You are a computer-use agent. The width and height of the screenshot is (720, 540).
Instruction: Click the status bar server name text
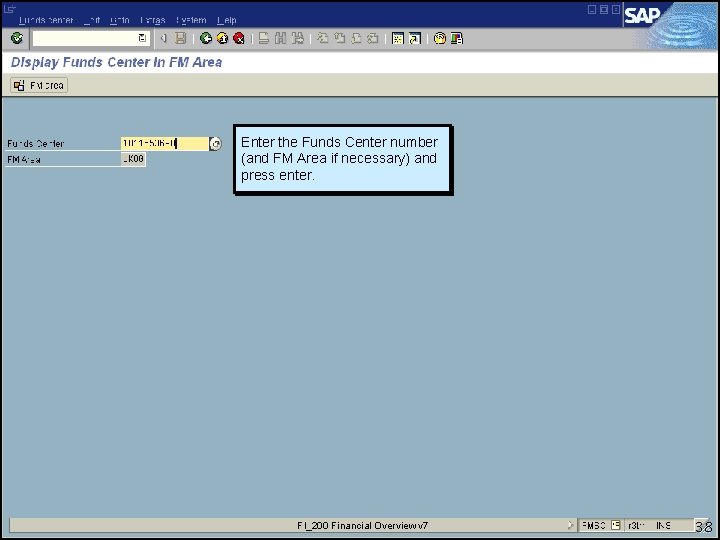pyautogui.click(x=636, y=525)
